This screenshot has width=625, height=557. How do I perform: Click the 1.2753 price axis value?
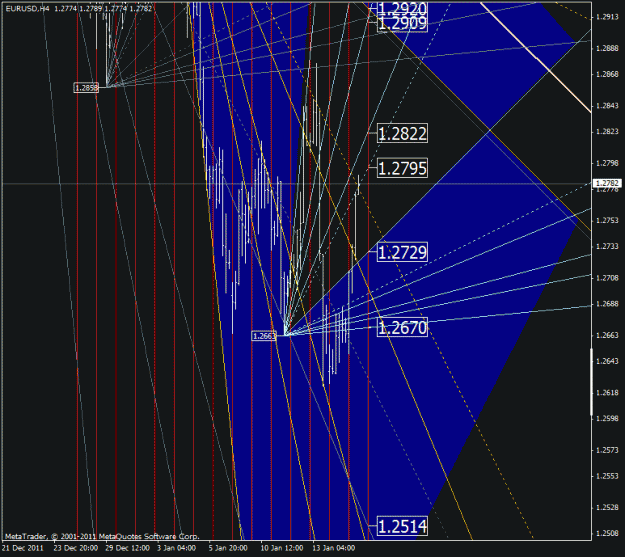point(607,220)
